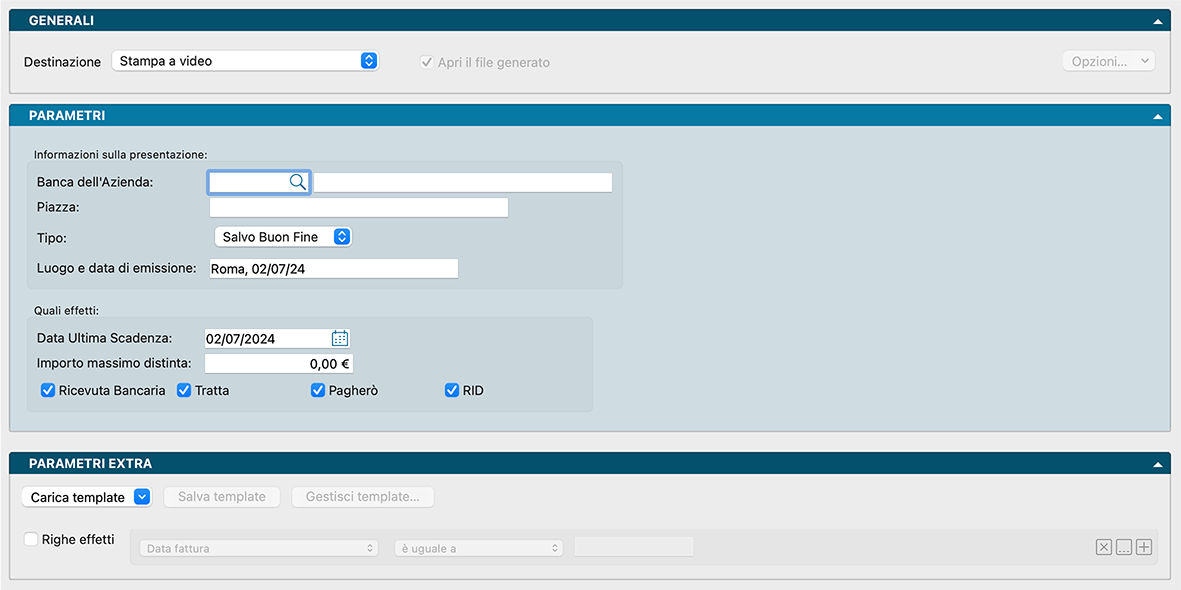Click the Gestisci template button
The image size is (1181, 590).
362,497
